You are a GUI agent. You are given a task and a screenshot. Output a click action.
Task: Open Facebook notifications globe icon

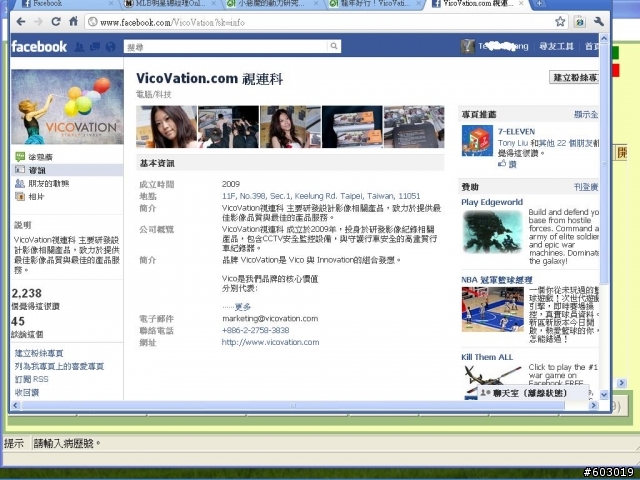tap(110, 47)
